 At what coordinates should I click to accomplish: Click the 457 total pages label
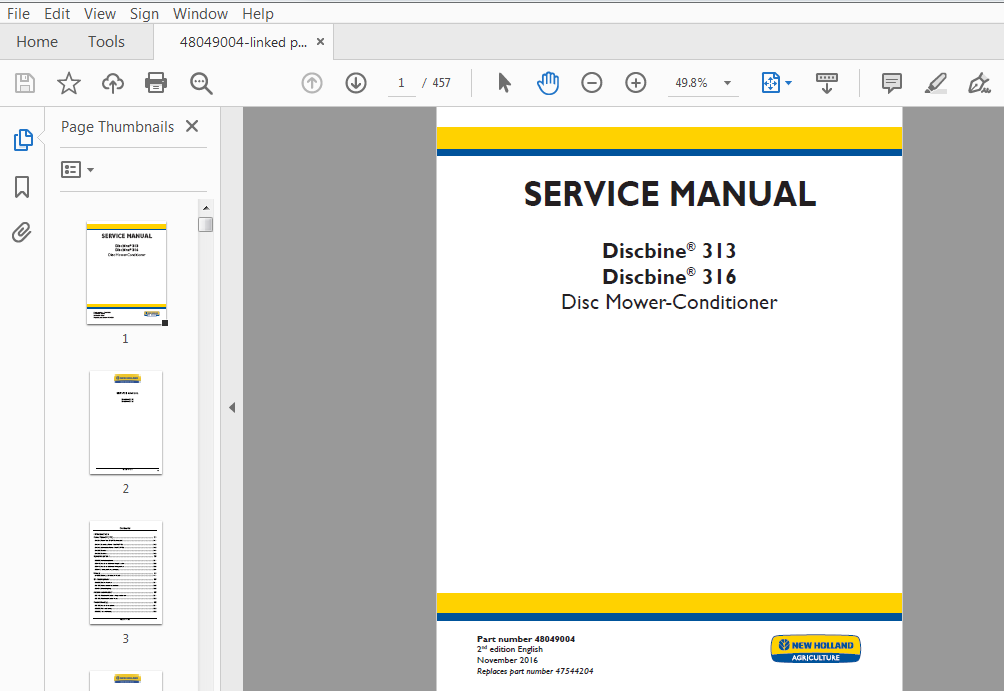tap(441, 83)
